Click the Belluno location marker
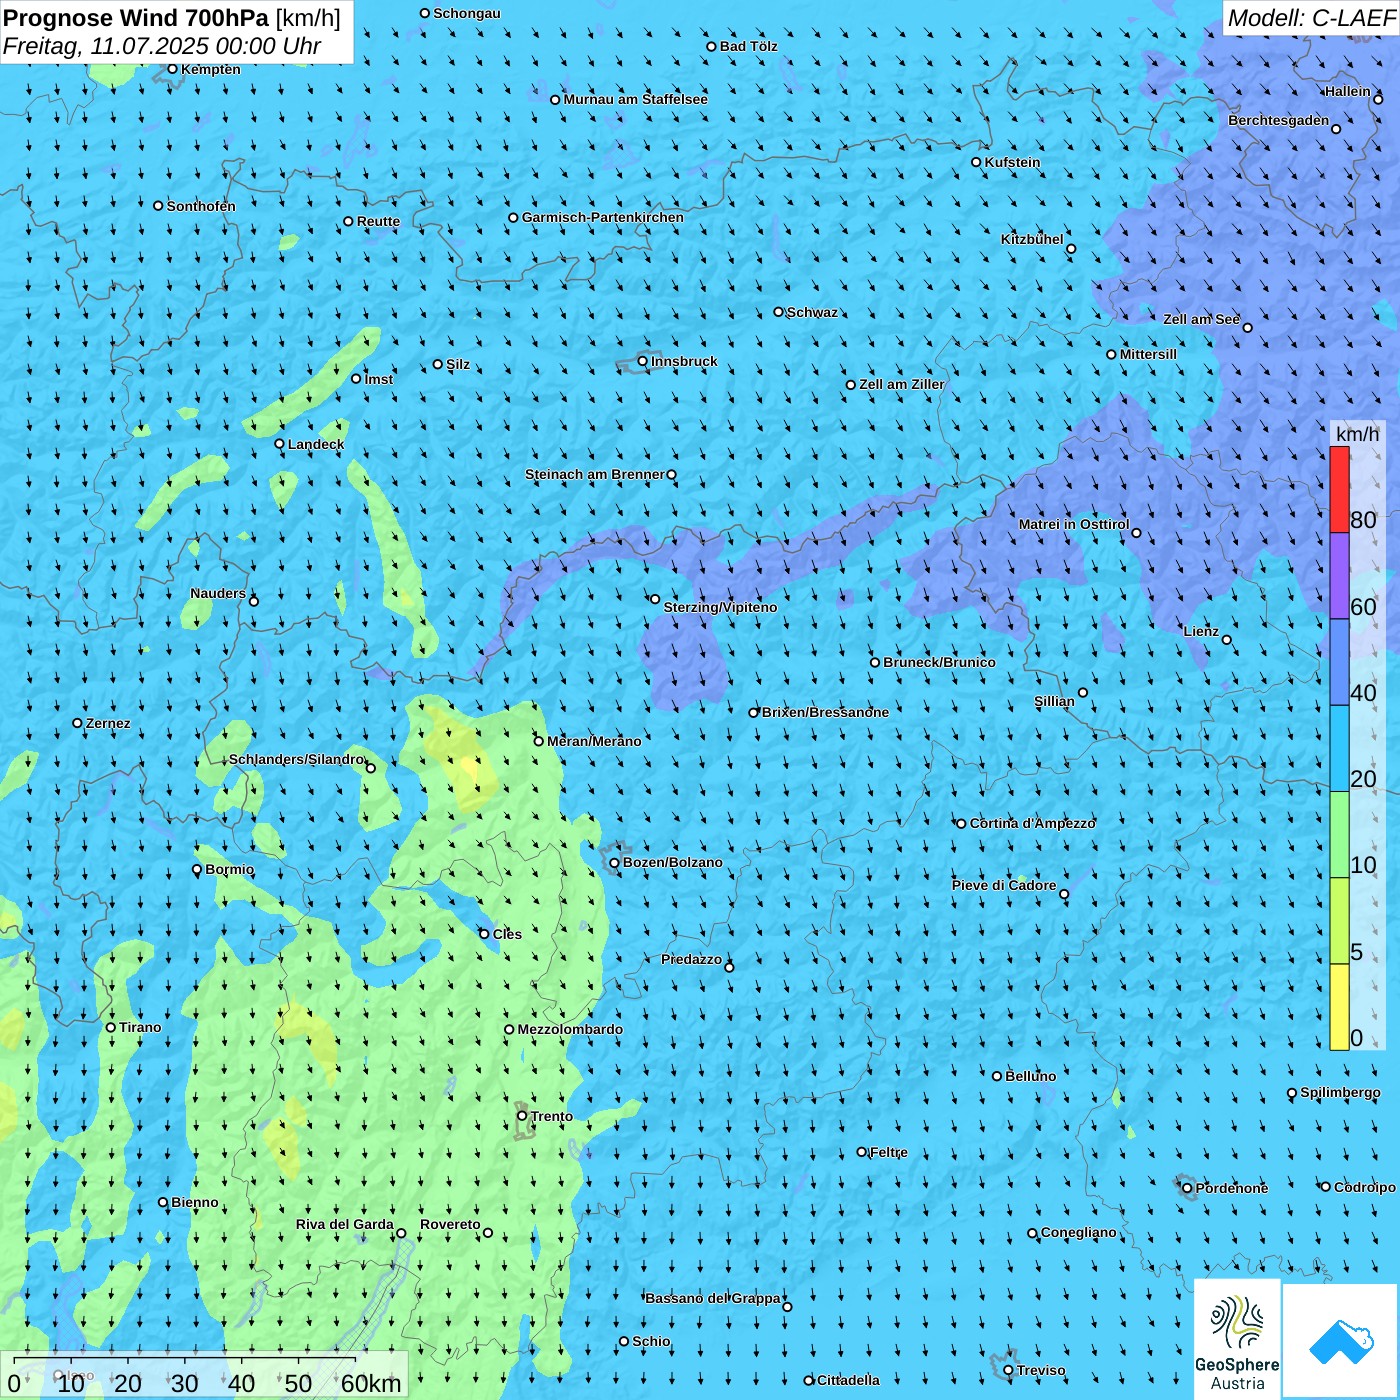Image resolution: width=1400 pixels, height=1400 pixels. (997, 1076)
